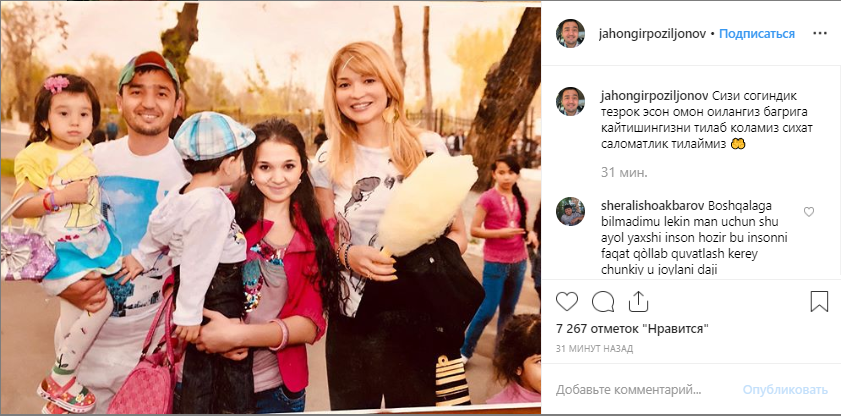The width and height of the screenshot is (841, 416).
Task: Share the post via share arrow icon
Action: click(x=638, y=302)
